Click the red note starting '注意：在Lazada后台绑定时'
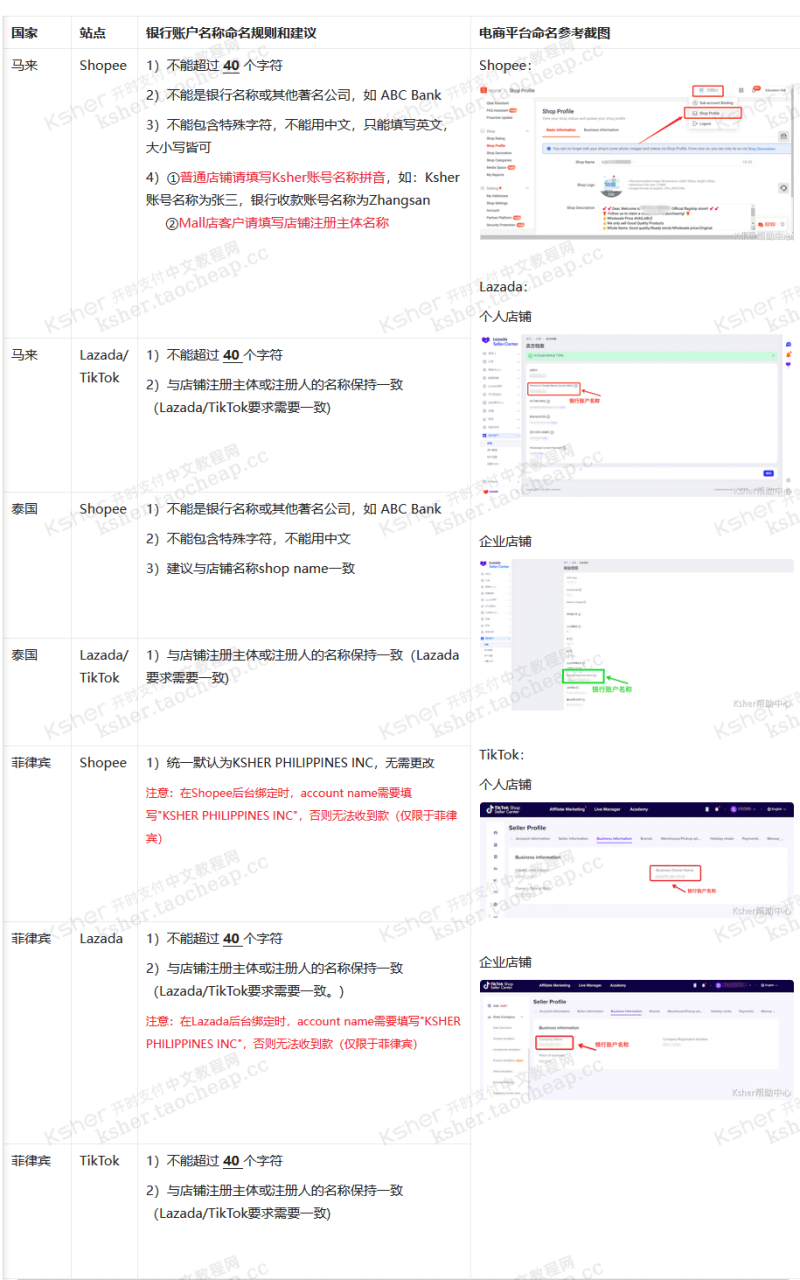 pyautogui.click(x=303, y=1032)
